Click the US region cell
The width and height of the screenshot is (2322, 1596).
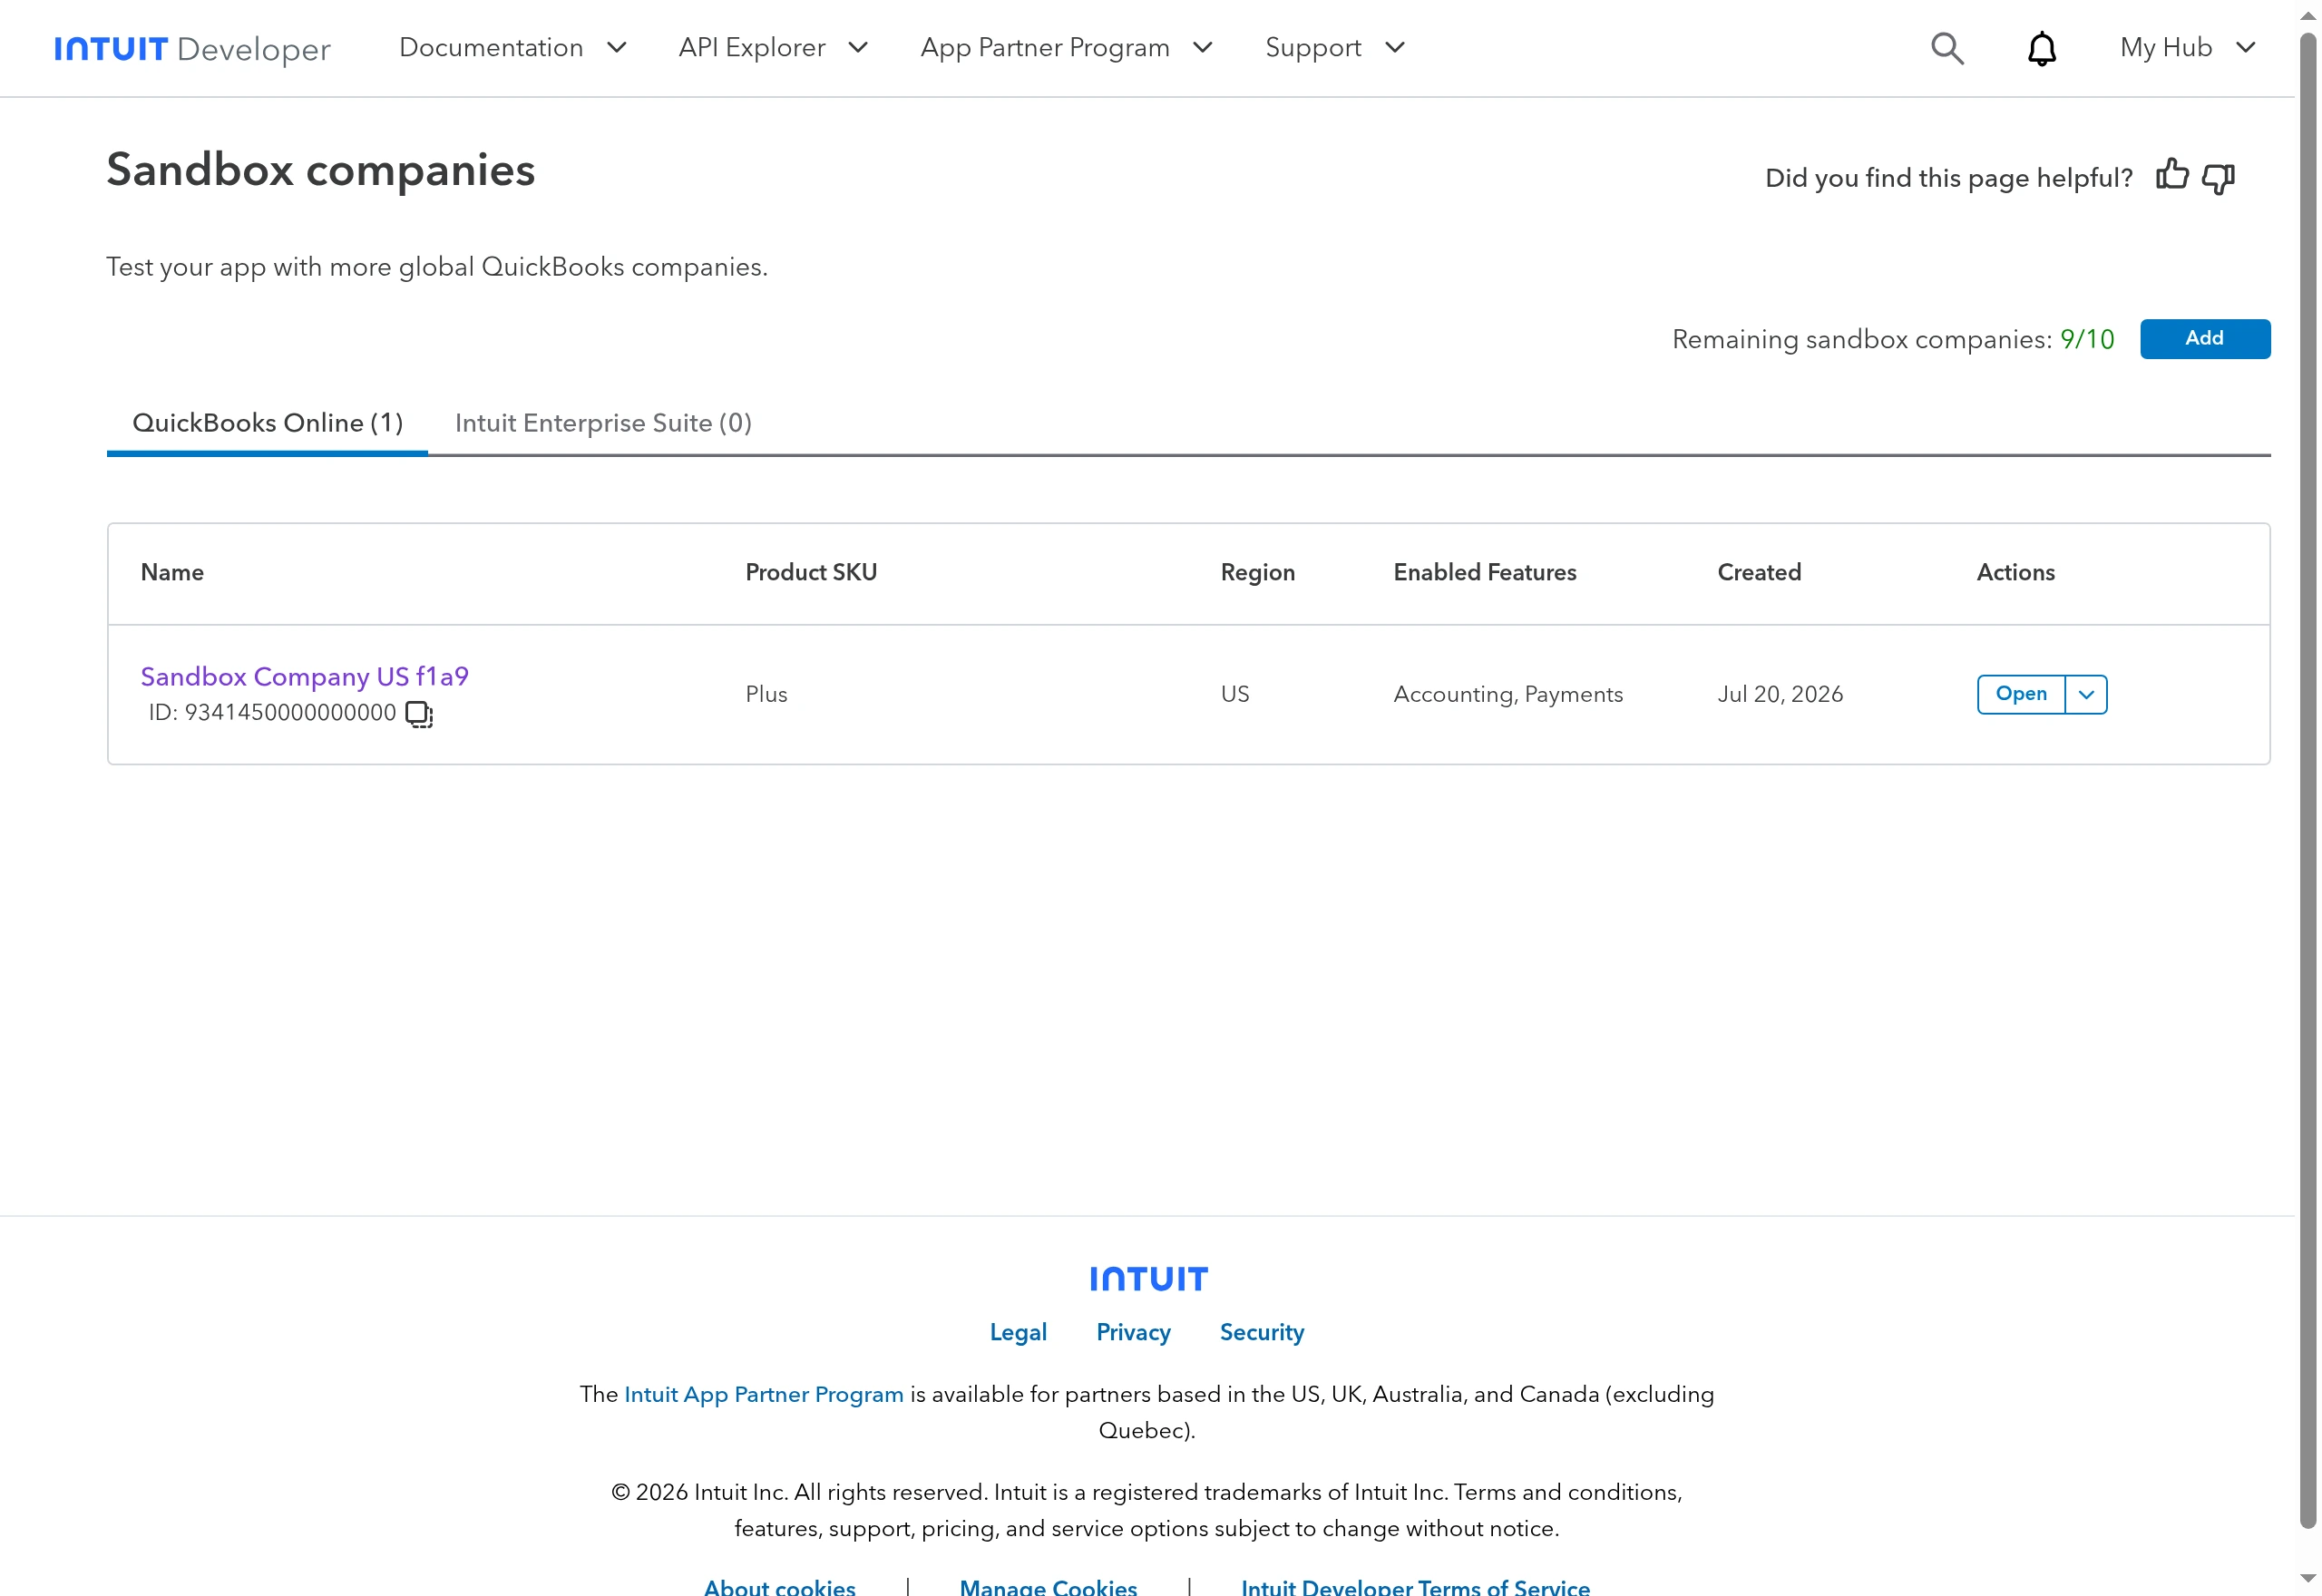tap(1234, 694)
